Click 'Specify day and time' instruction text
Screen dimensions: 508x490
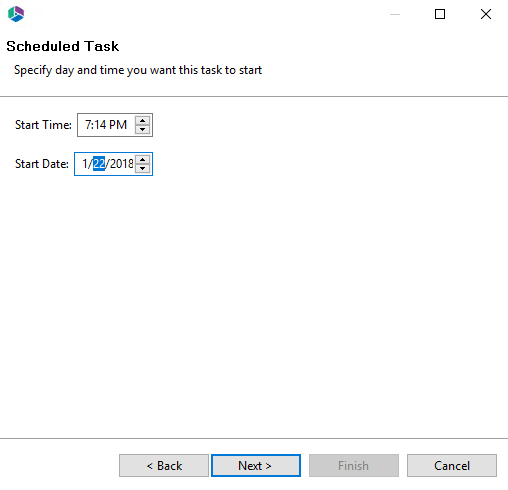(138, 70)
